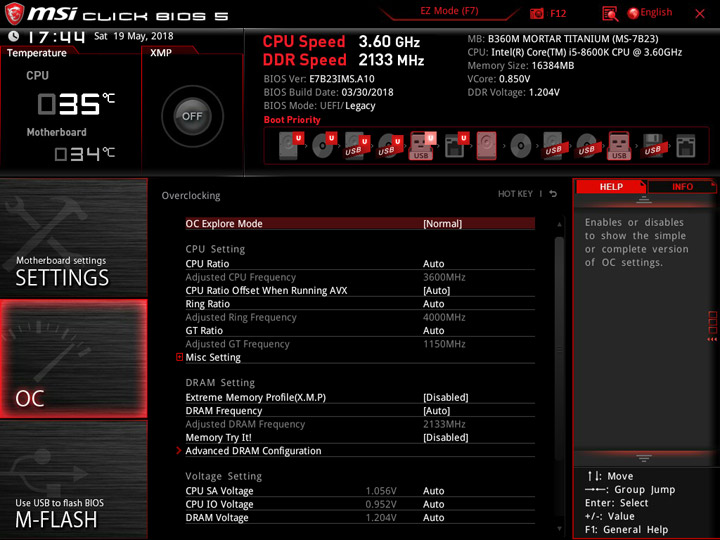The width and height of the screenshot is (720, 540).
Task: Select the UEFI USB CD/DVD boot icon
Action: [390, 146]
